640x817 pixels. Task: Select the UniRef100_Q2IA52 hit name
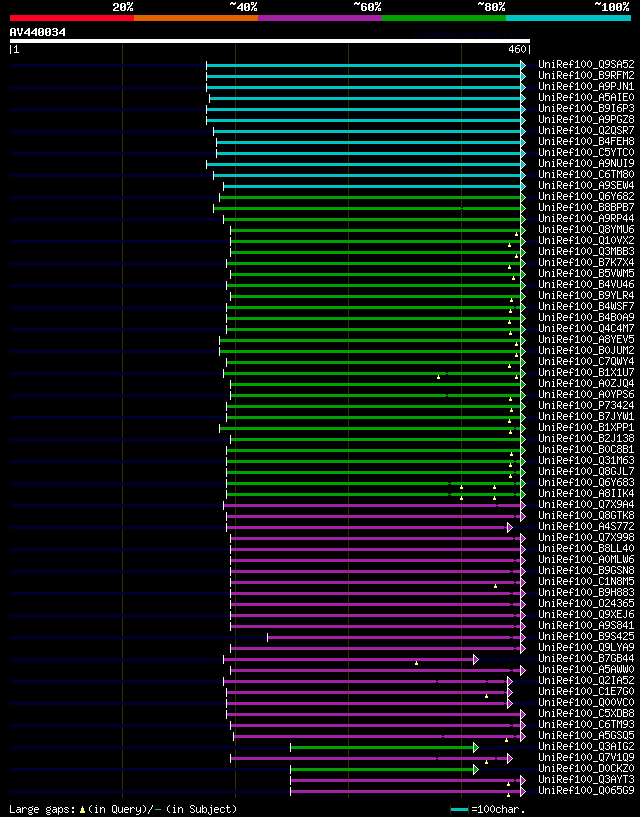(x=586, y=680)
